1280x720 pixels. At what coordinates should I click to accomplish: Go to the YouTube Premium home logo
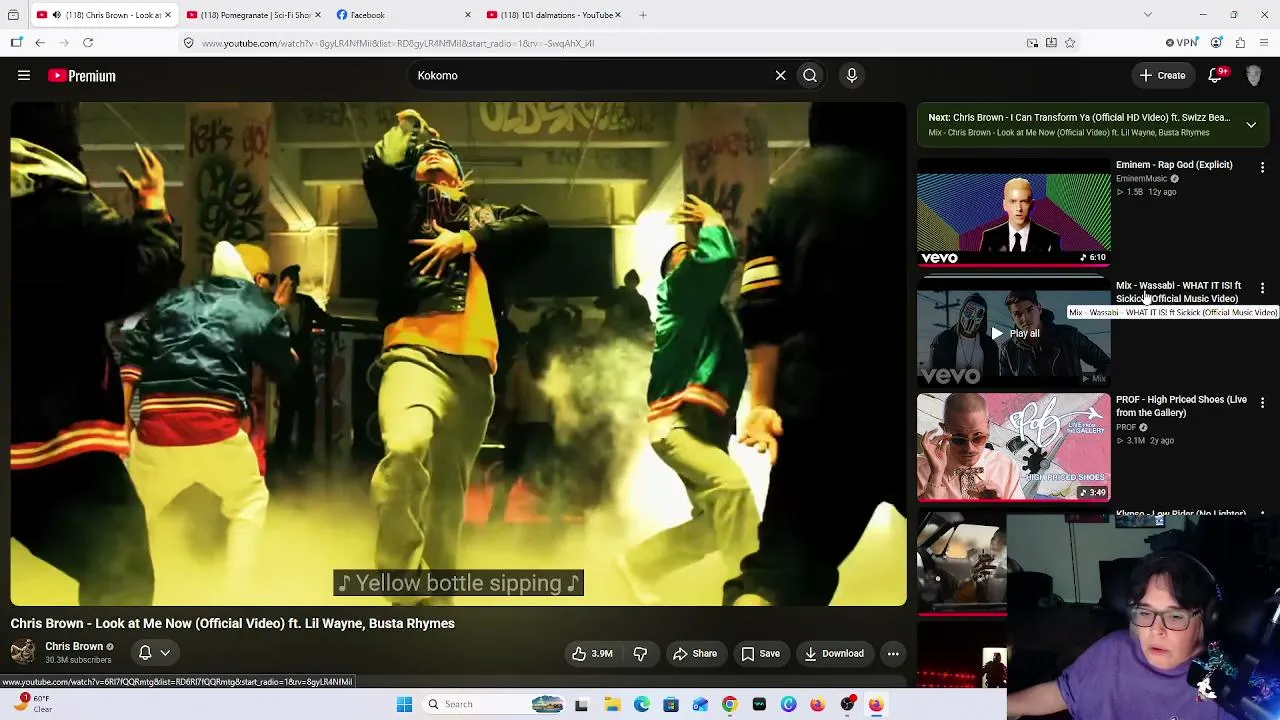click(x=82, y=76)
